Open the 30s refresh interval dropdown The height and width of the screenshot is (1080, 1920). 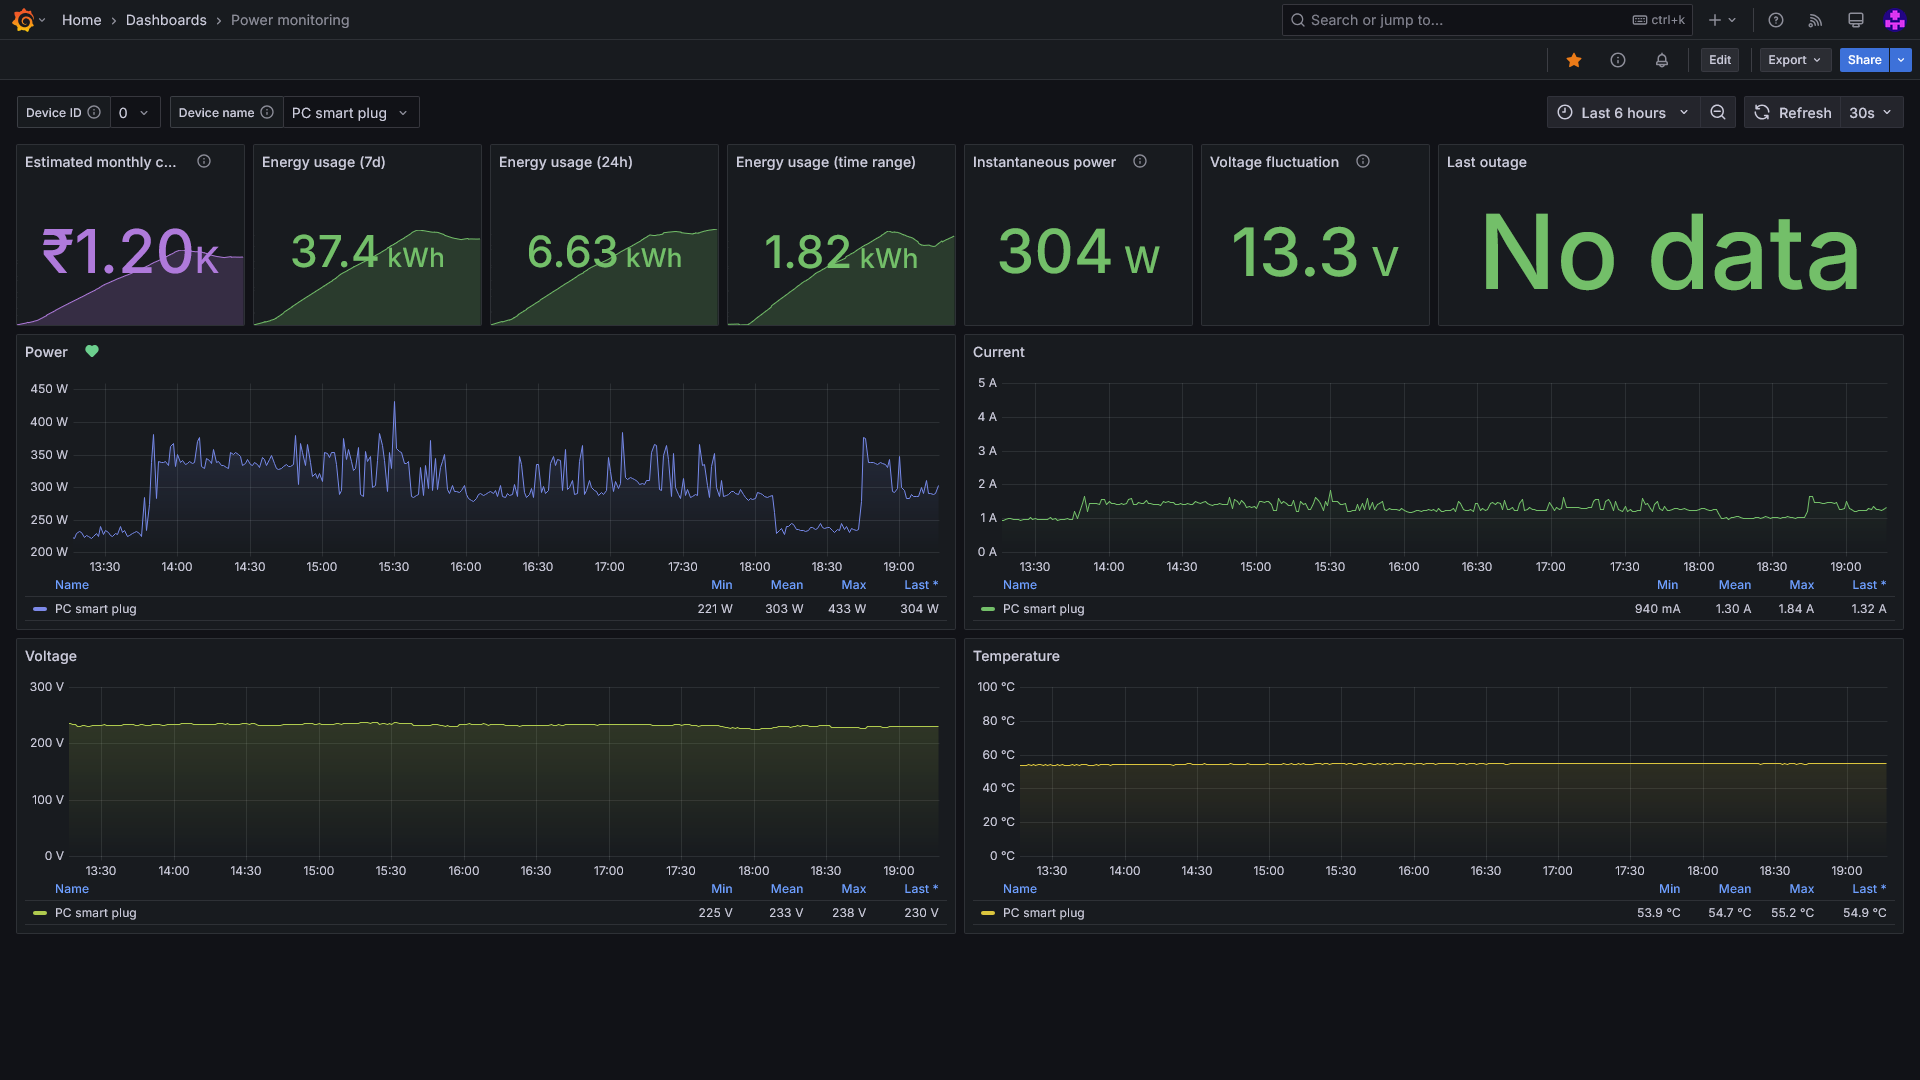pos(1870,113)
